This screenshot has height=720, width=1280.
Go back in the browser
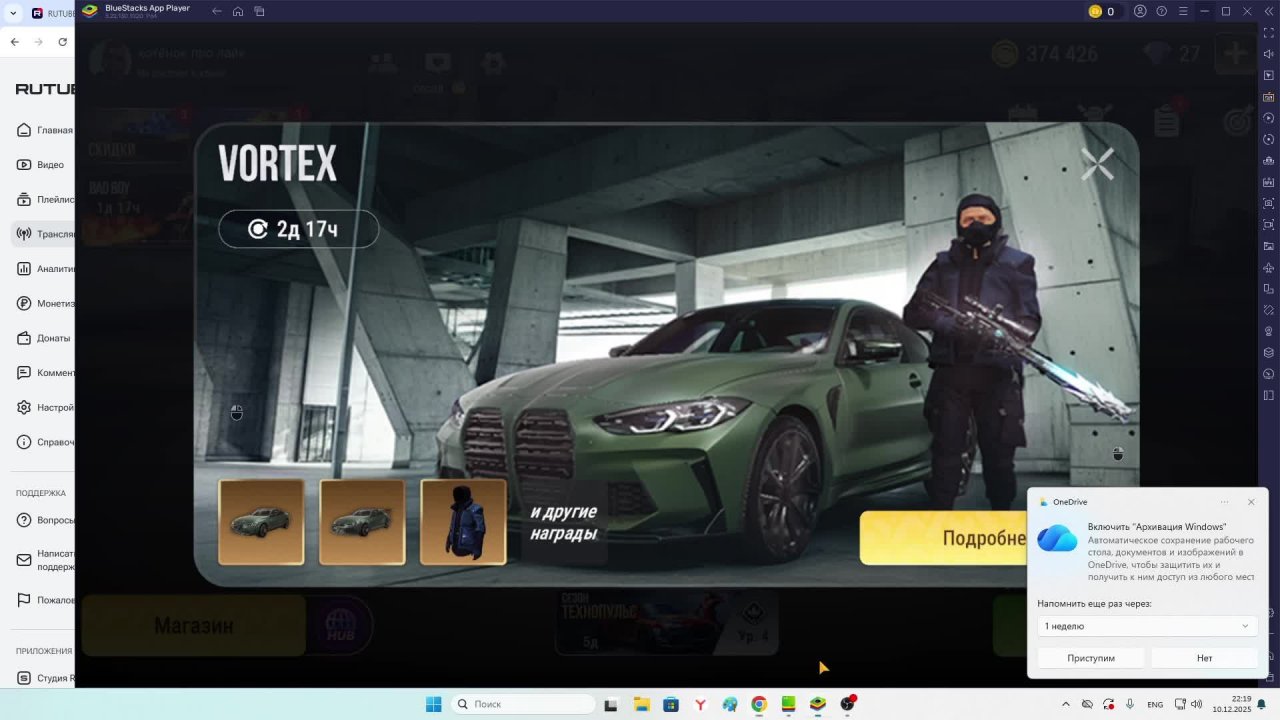(14, 42)
